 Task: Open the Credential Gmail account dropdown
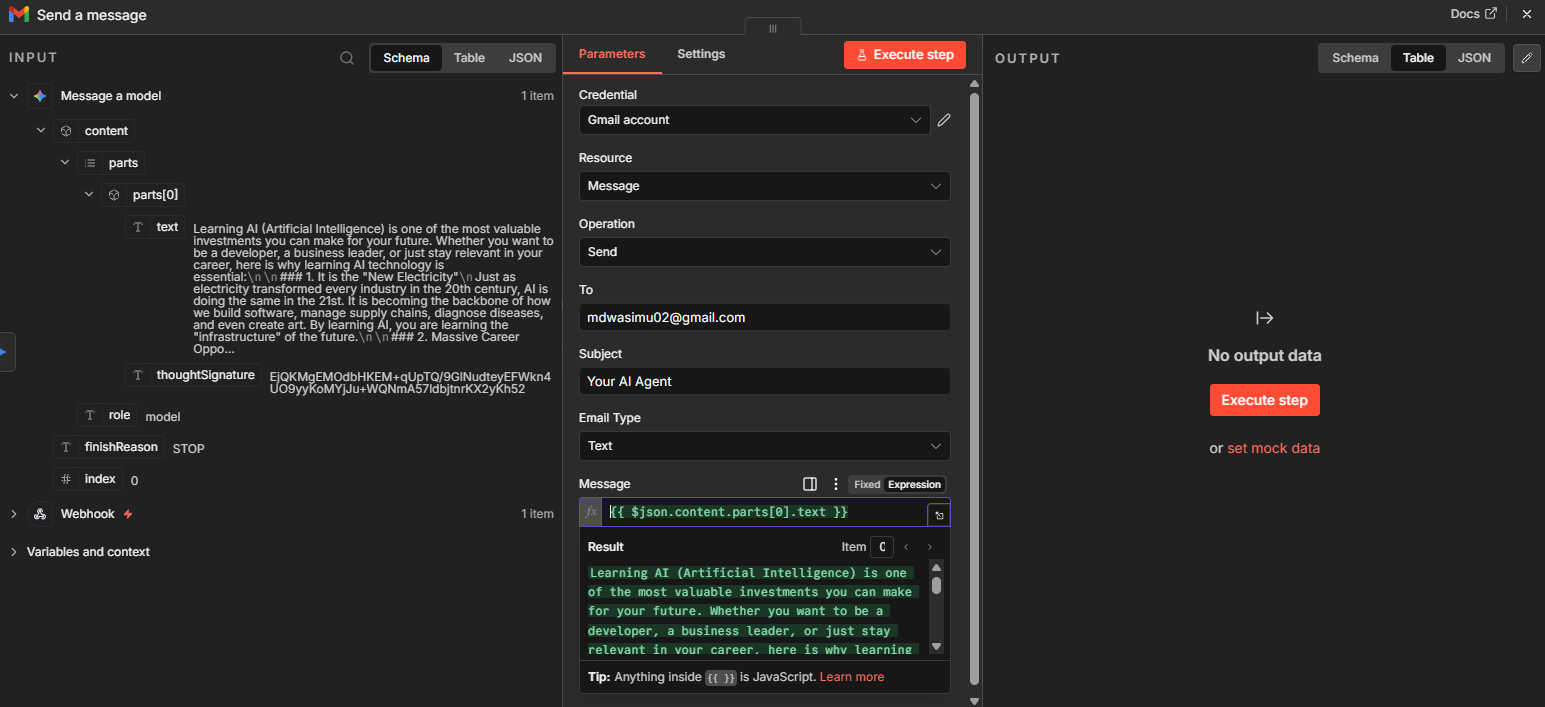pyautogui.click(x=755, y=120)
